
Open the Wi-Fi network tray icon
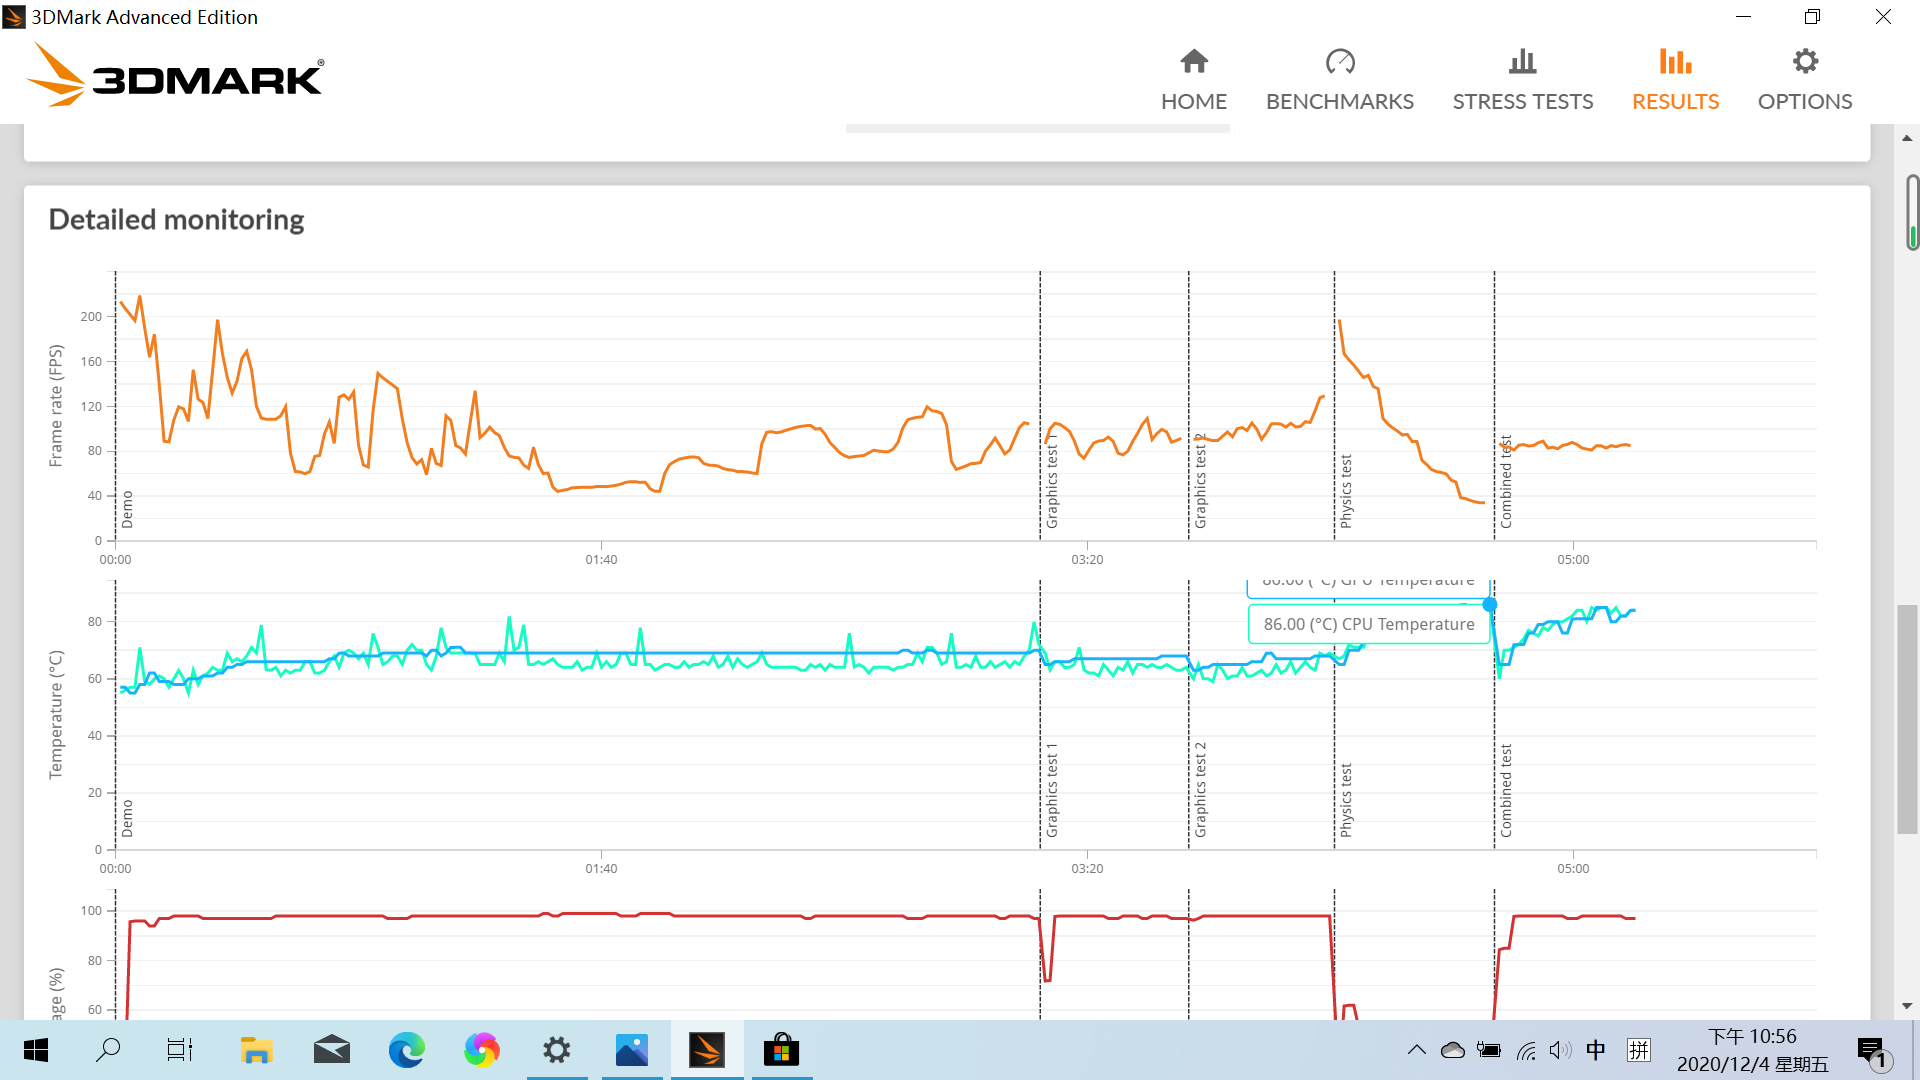(1526, 1050)
